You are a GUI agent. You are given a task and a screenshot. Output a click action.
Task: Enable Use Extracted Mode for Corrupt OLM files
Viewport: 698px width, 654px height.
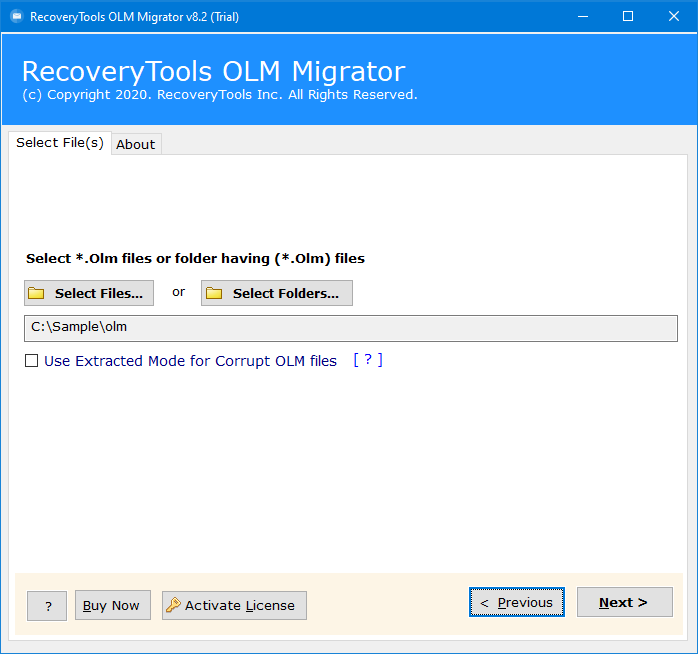point(32,361)
